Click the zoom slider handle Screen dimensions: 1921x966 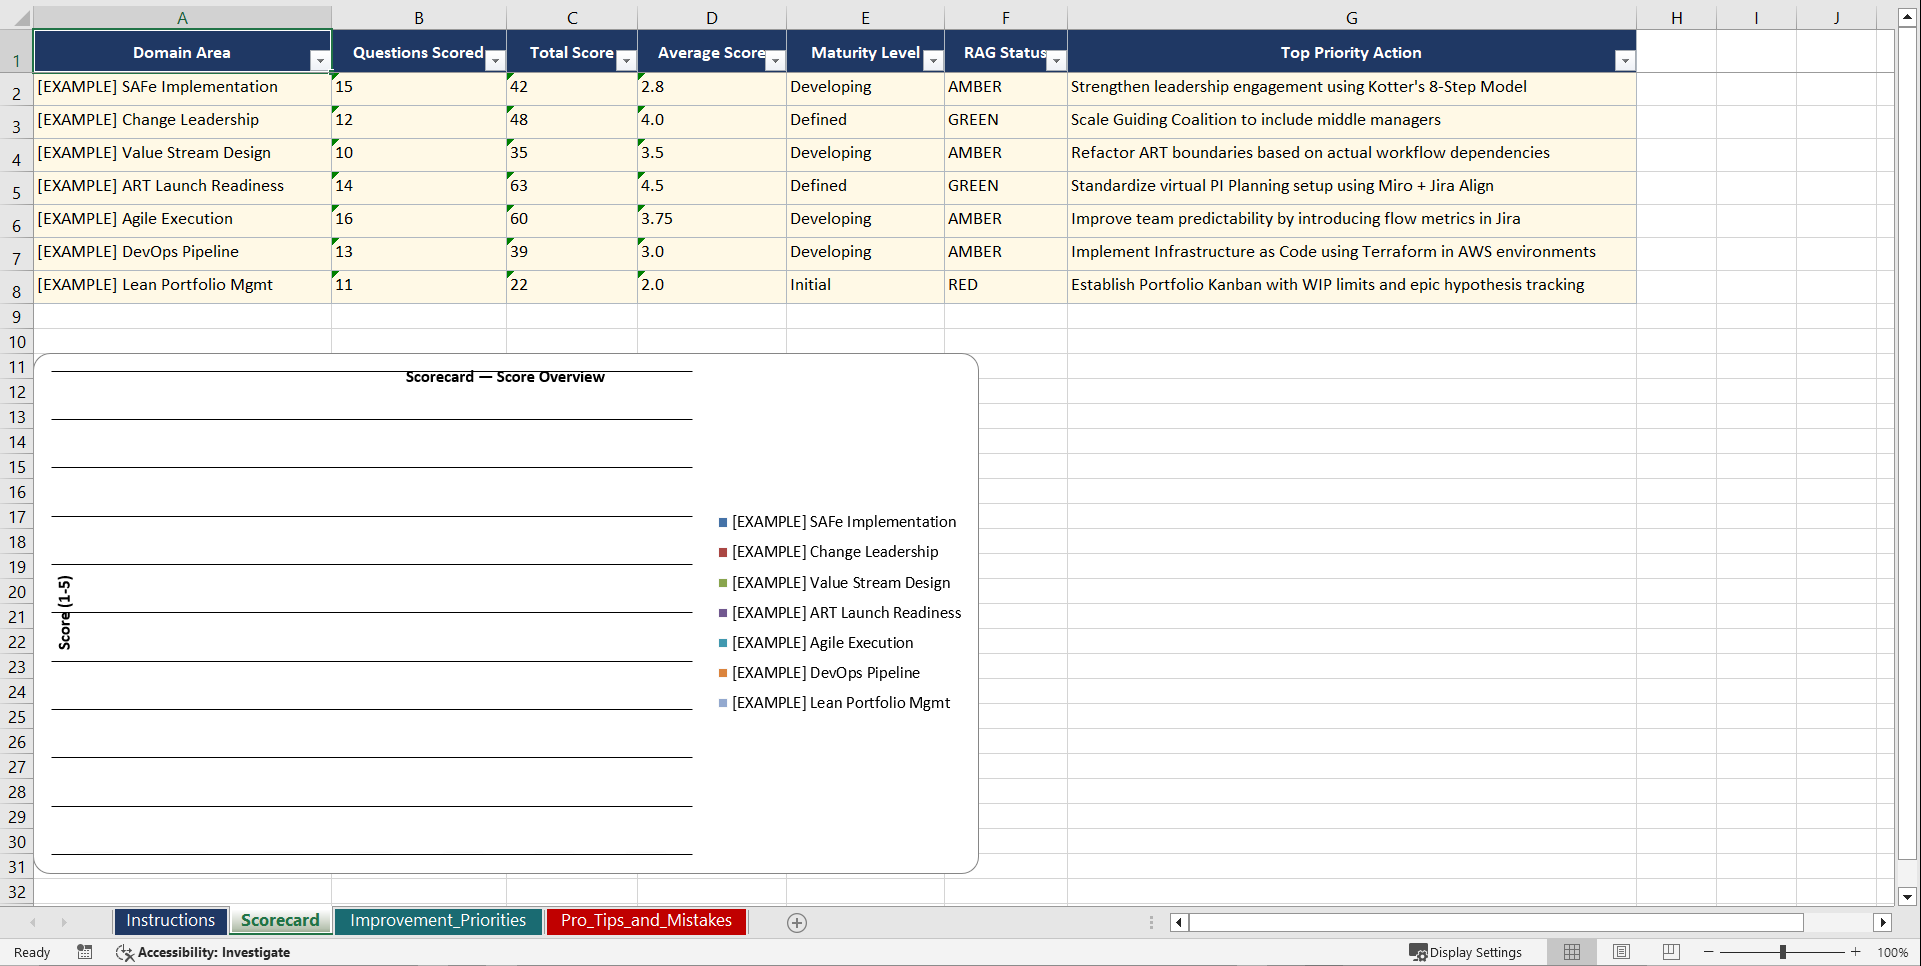[x=1783, y=952]
